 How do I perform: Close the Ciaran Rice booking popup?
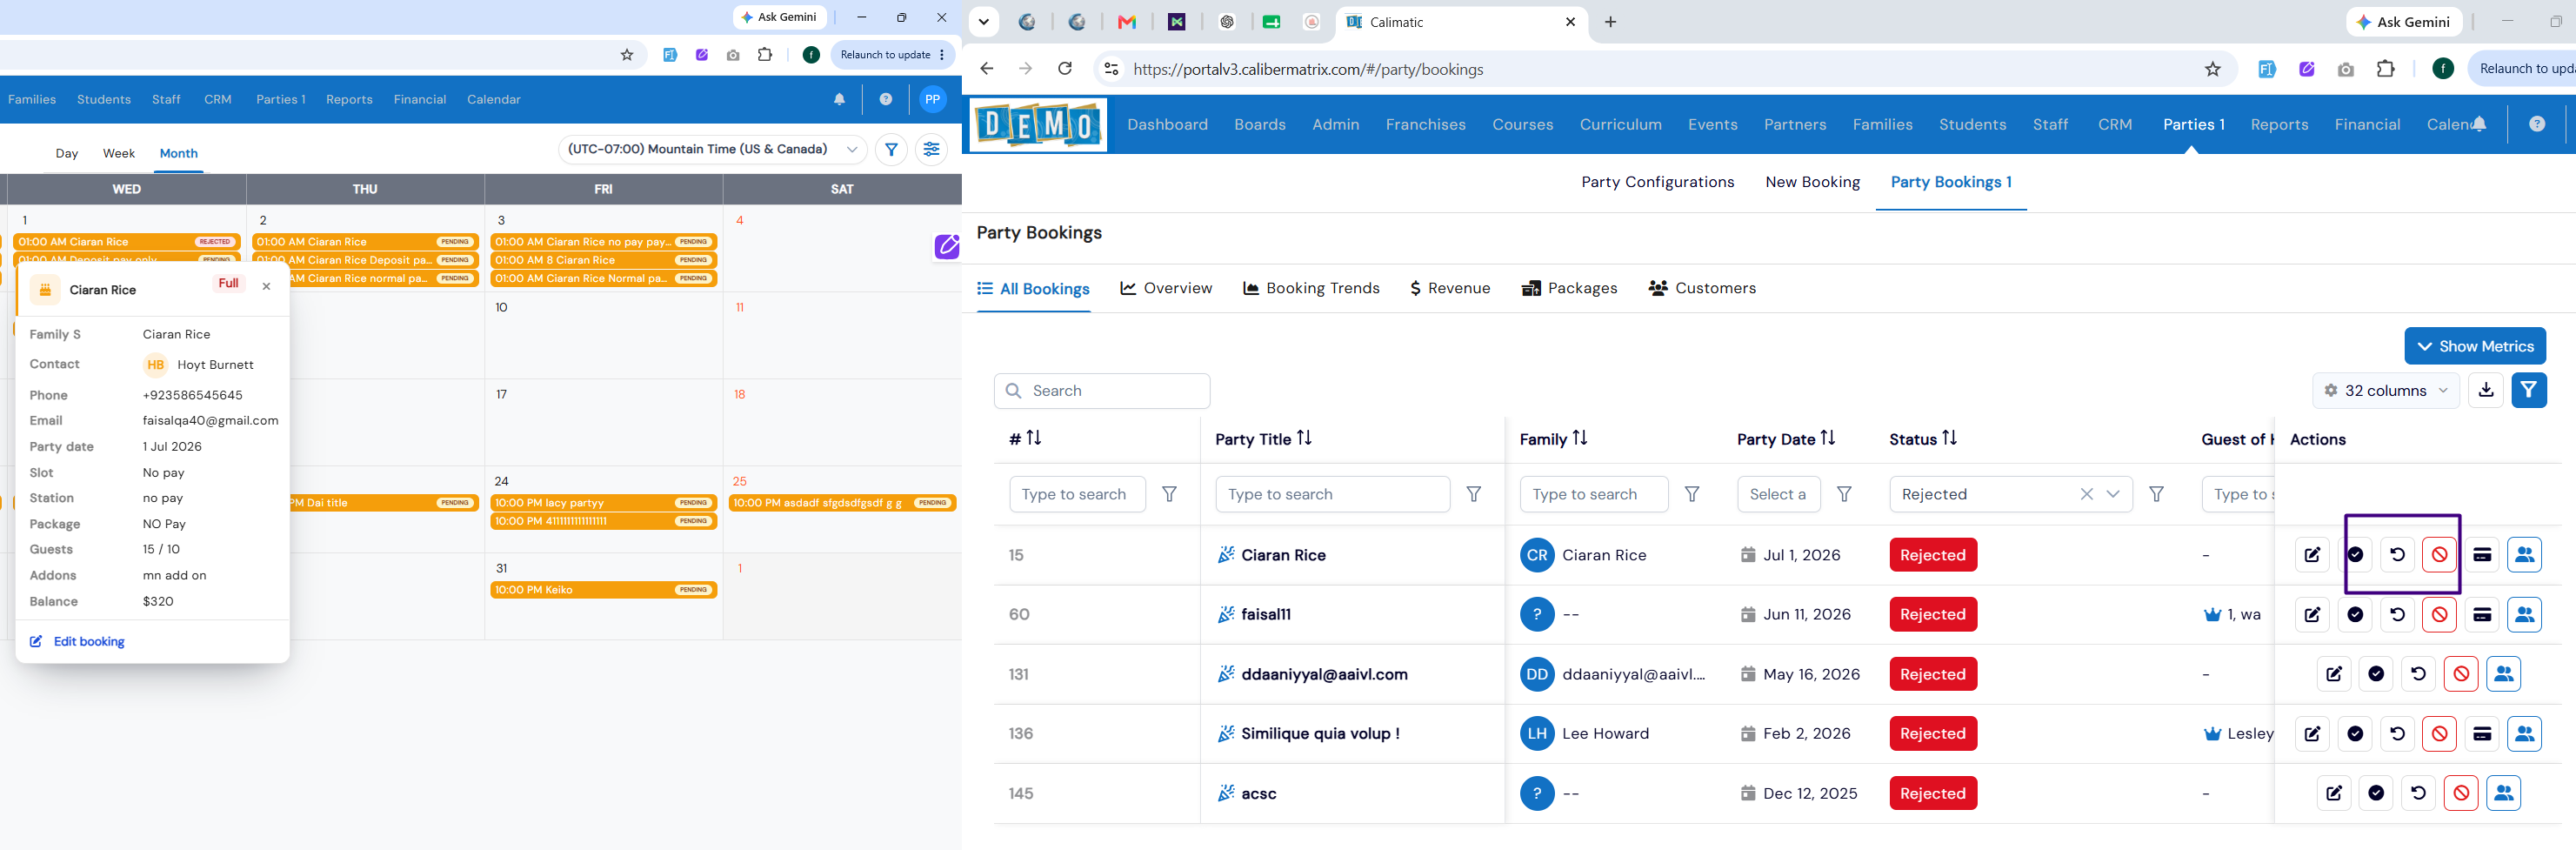tap(266, 286)
